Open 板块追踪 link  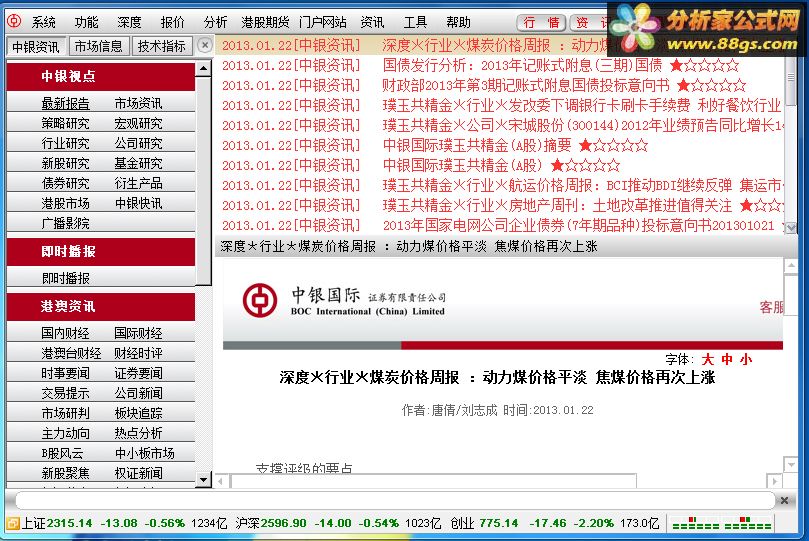pos(138,414)
